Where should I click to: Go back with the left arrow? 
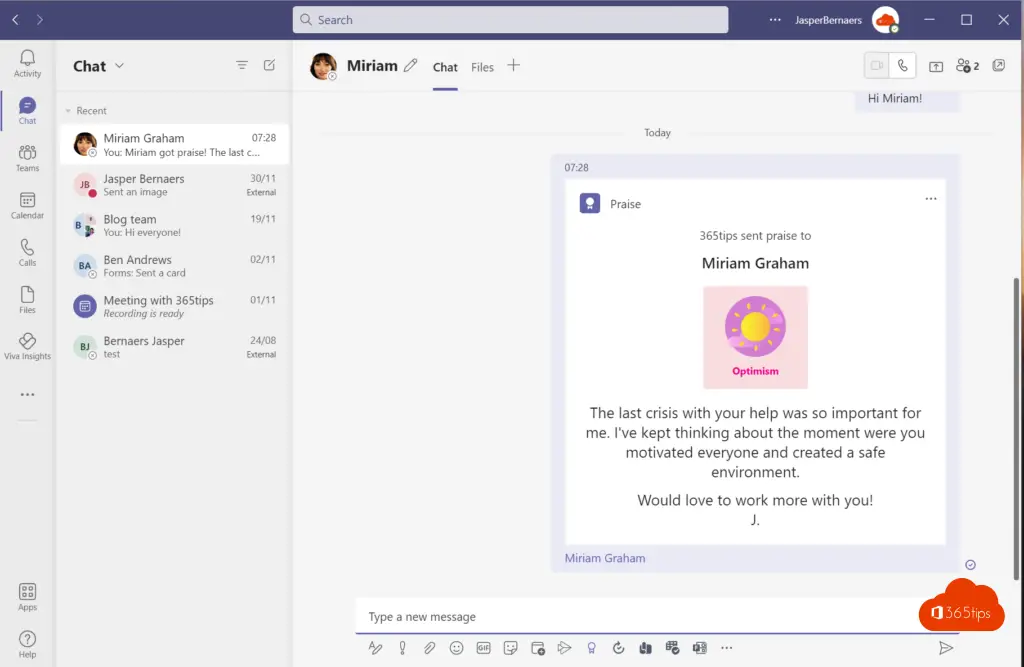click(x=16, y=20)
